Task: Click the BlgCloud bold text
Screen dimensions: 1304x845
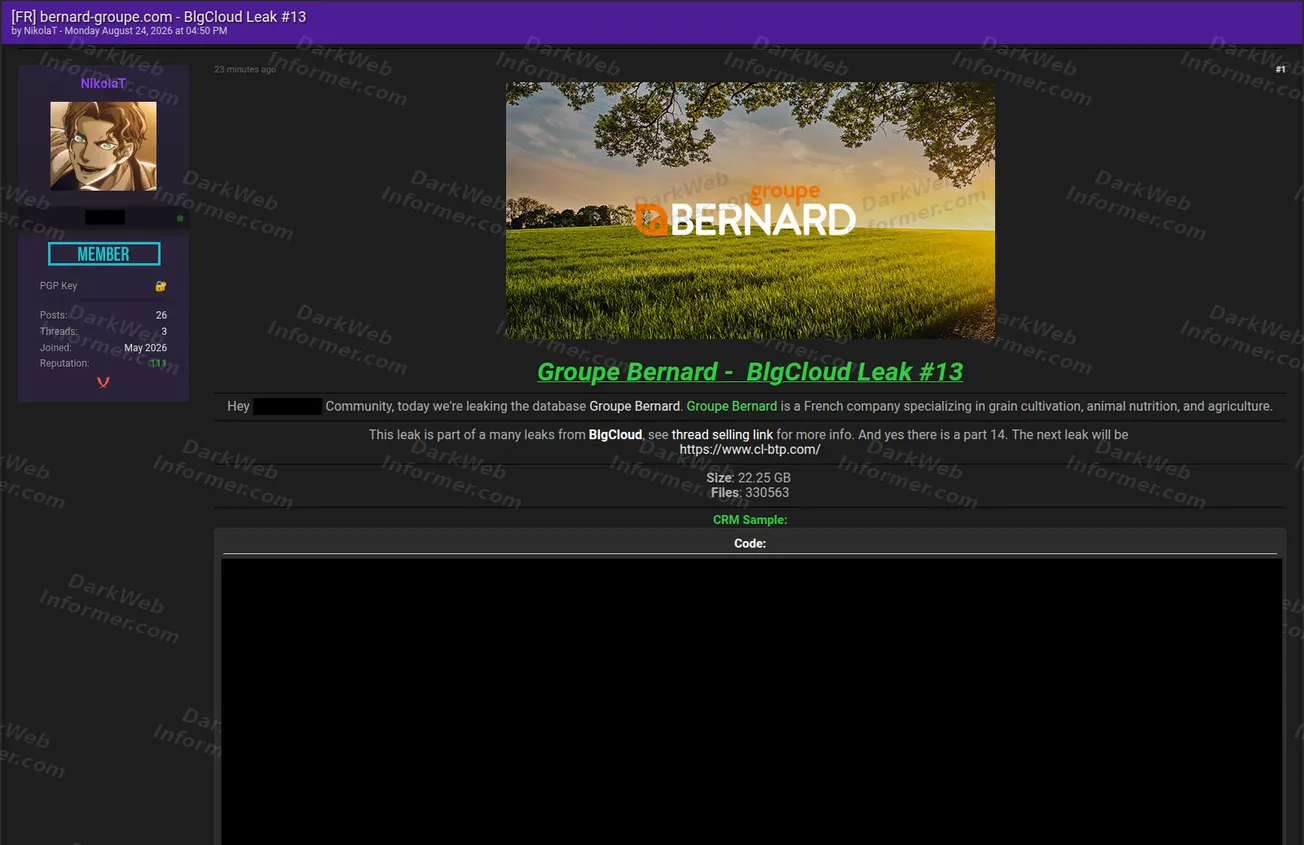Action: [615, 435]
